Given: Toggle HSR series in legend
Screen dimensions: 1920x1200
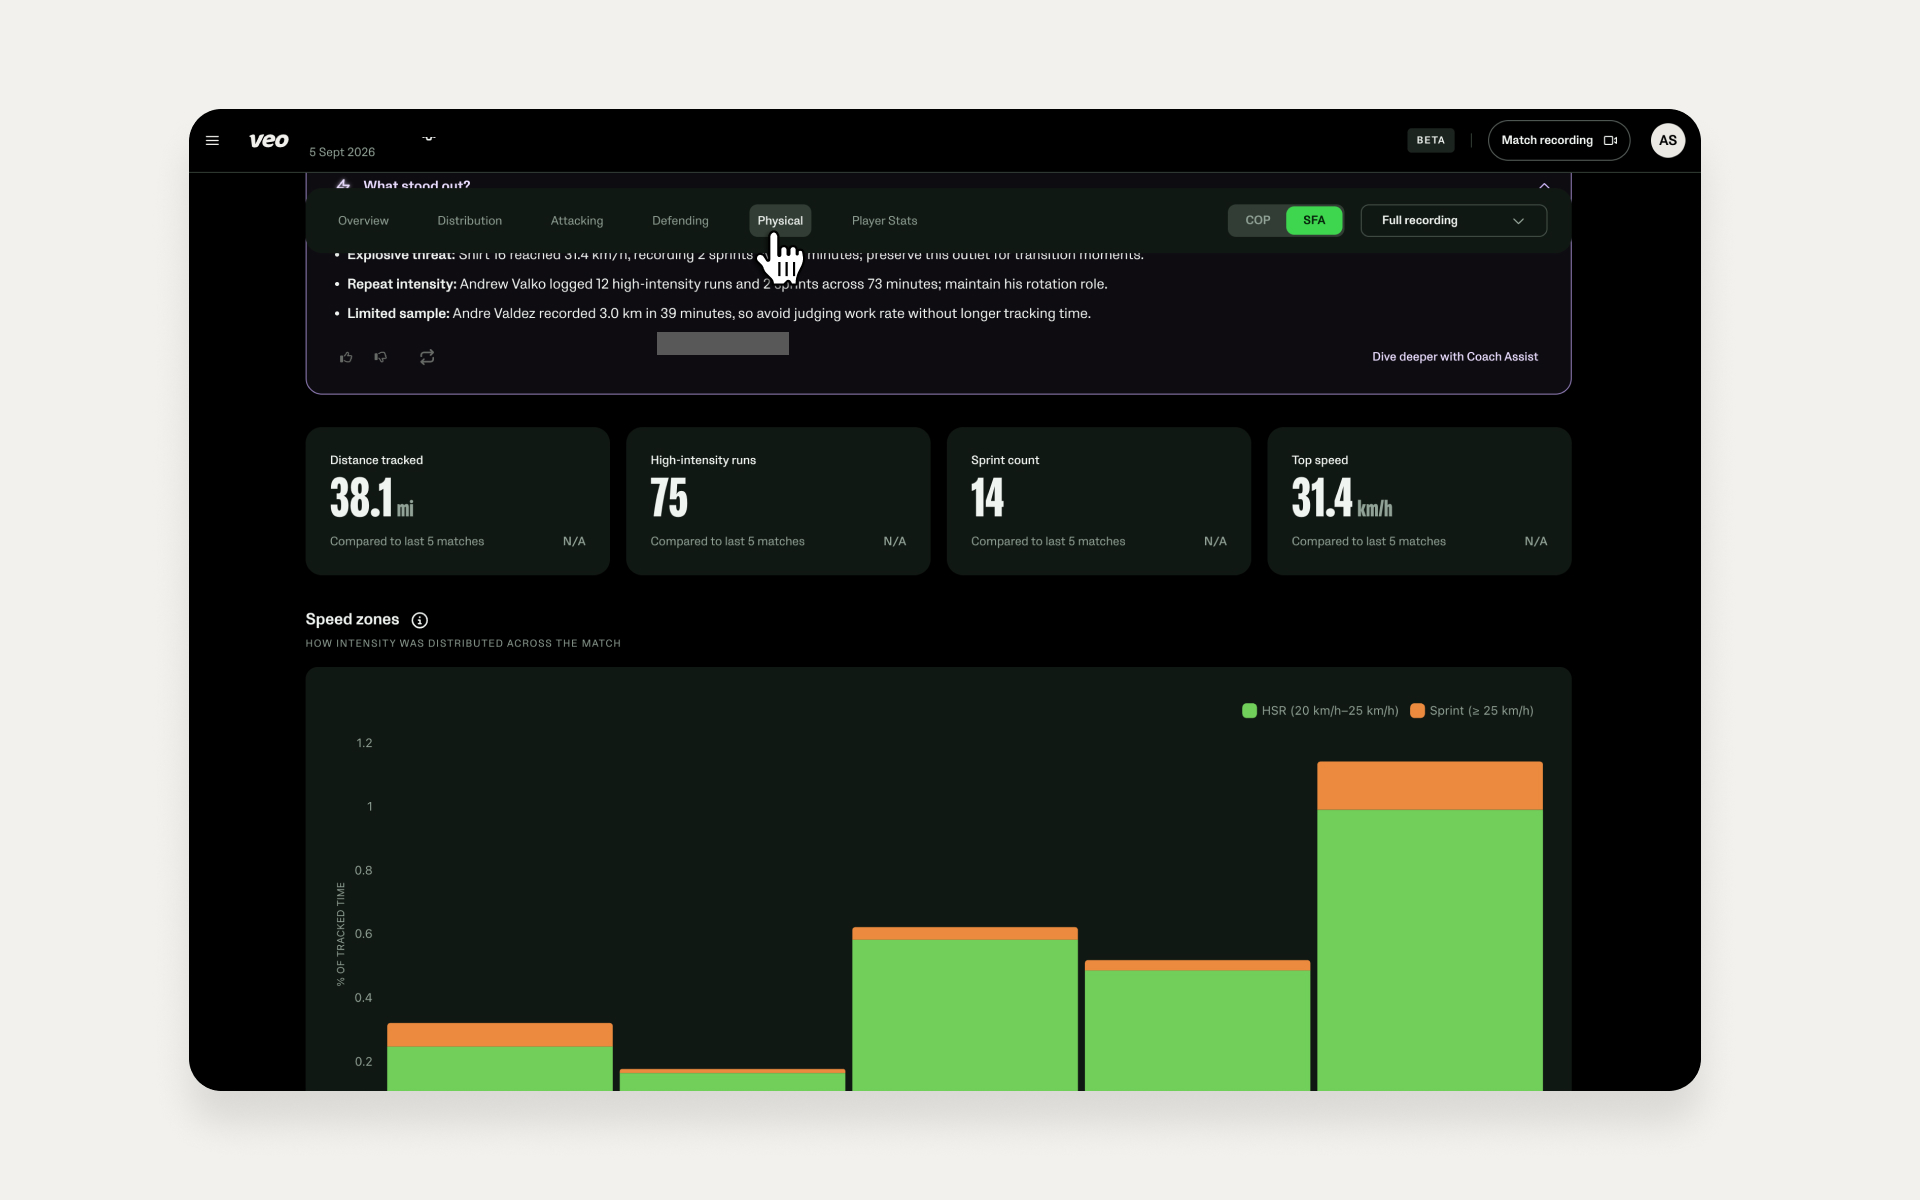Looking at the screenshot, I should 1320,711.
